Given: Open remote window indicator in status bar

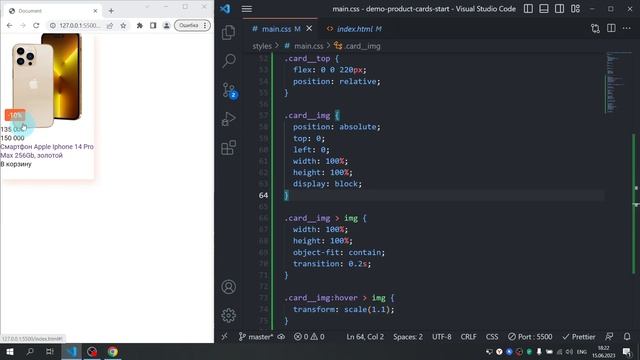Looking at the screenshot, I should pos(224,337).
